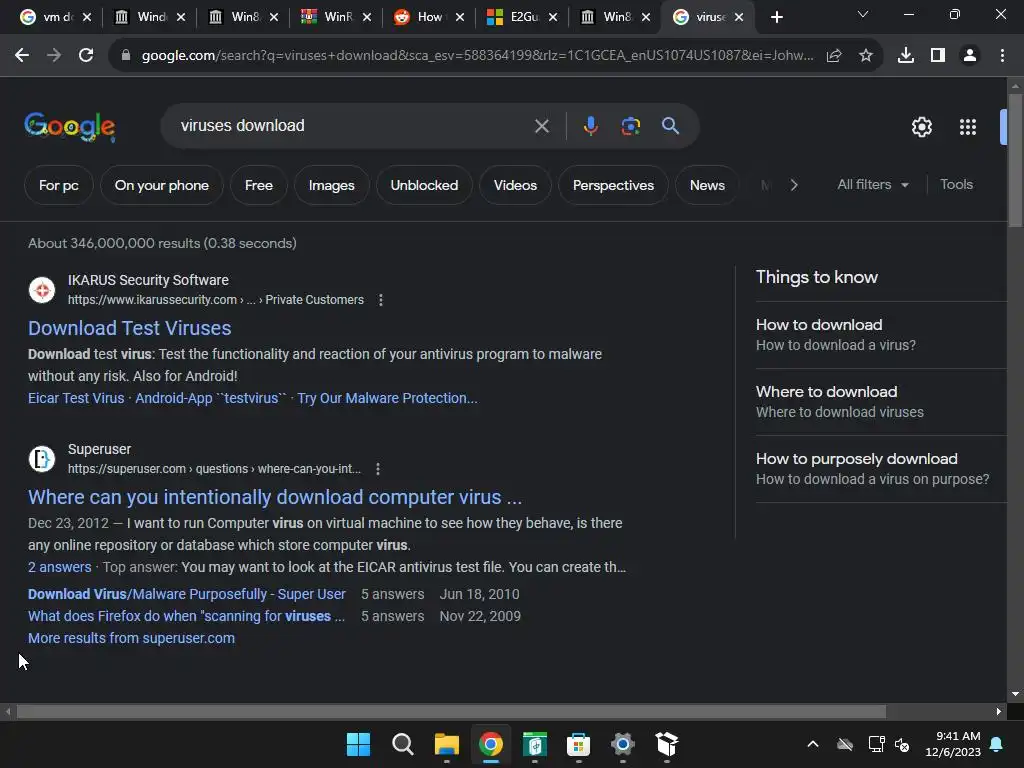Expand the All filters dropdown

[x=873, y=185]
